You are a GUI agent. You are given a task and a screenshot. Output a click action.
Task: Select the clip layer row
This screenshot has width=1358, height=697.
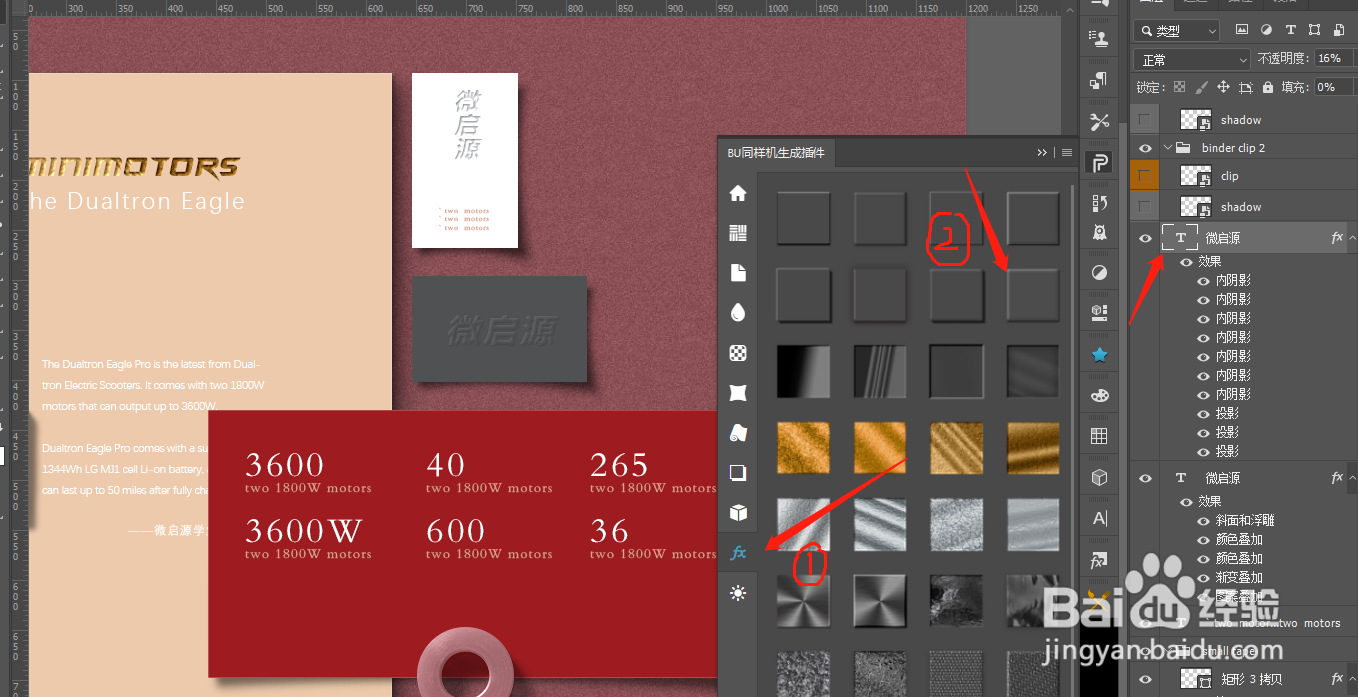coord(1245,176)
